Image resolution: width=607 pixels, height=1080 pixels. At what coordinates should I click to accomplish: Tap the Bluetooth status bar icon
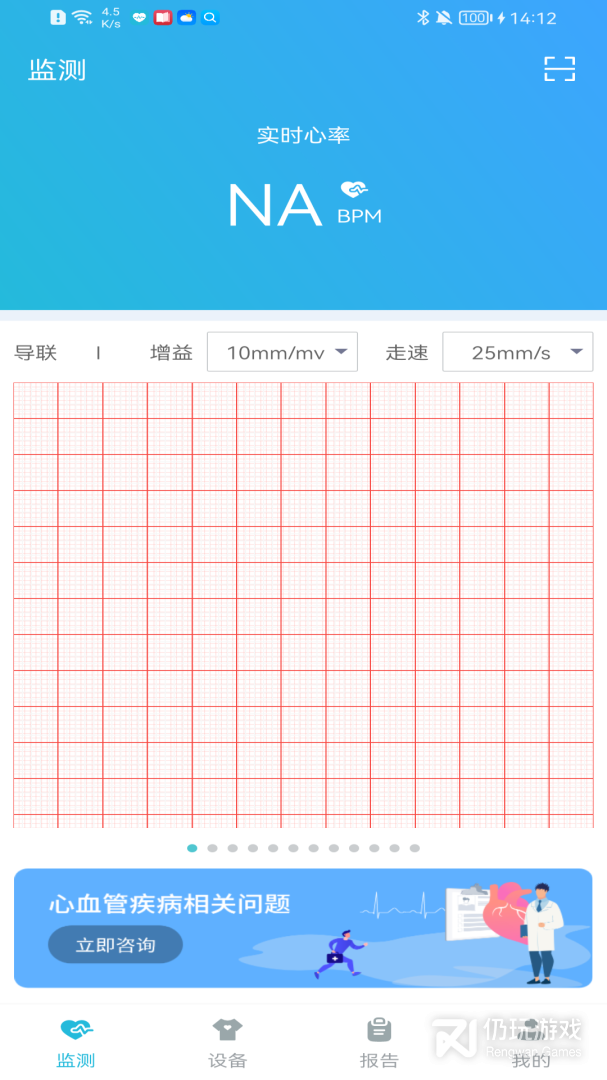(x=422, y=18)
